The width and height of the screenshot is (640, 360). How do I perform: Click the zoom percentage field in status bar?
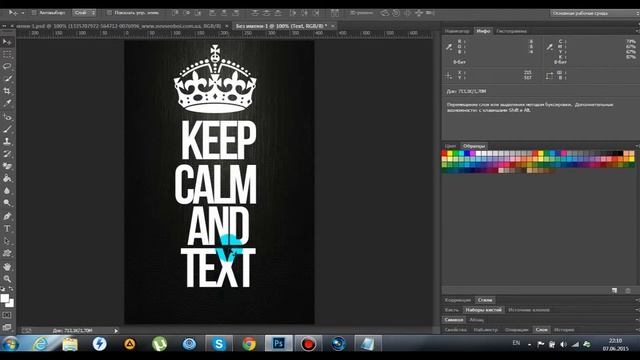[27, 331]
